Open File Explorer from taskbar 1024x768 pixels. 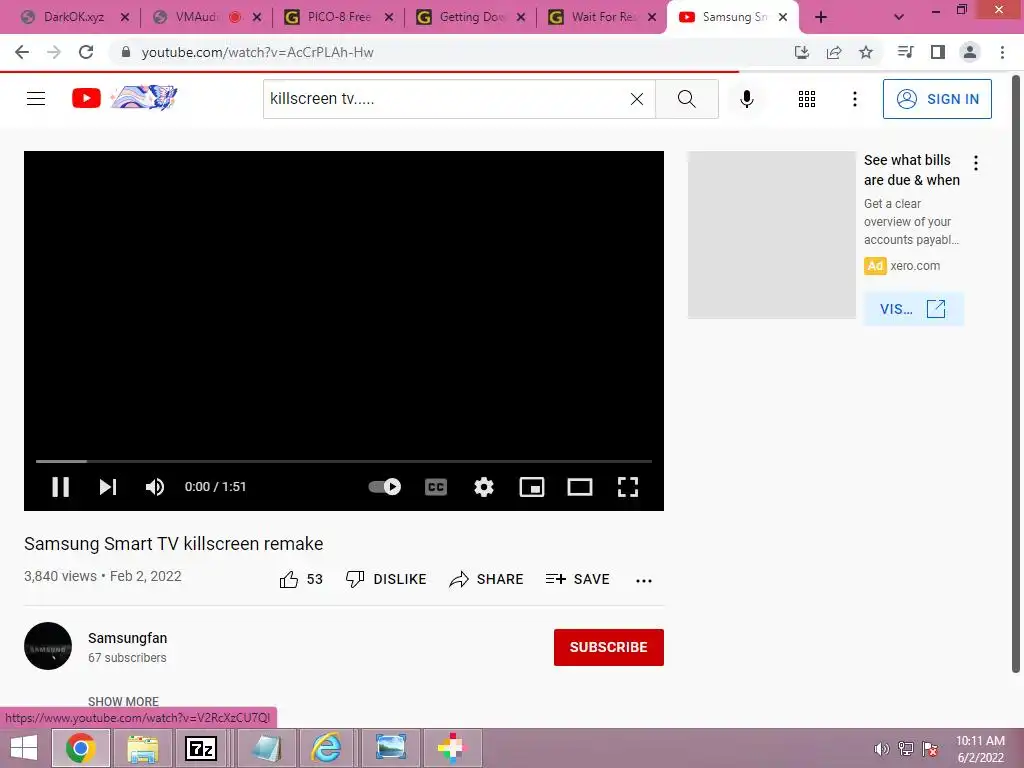click(x=142, y=748)
